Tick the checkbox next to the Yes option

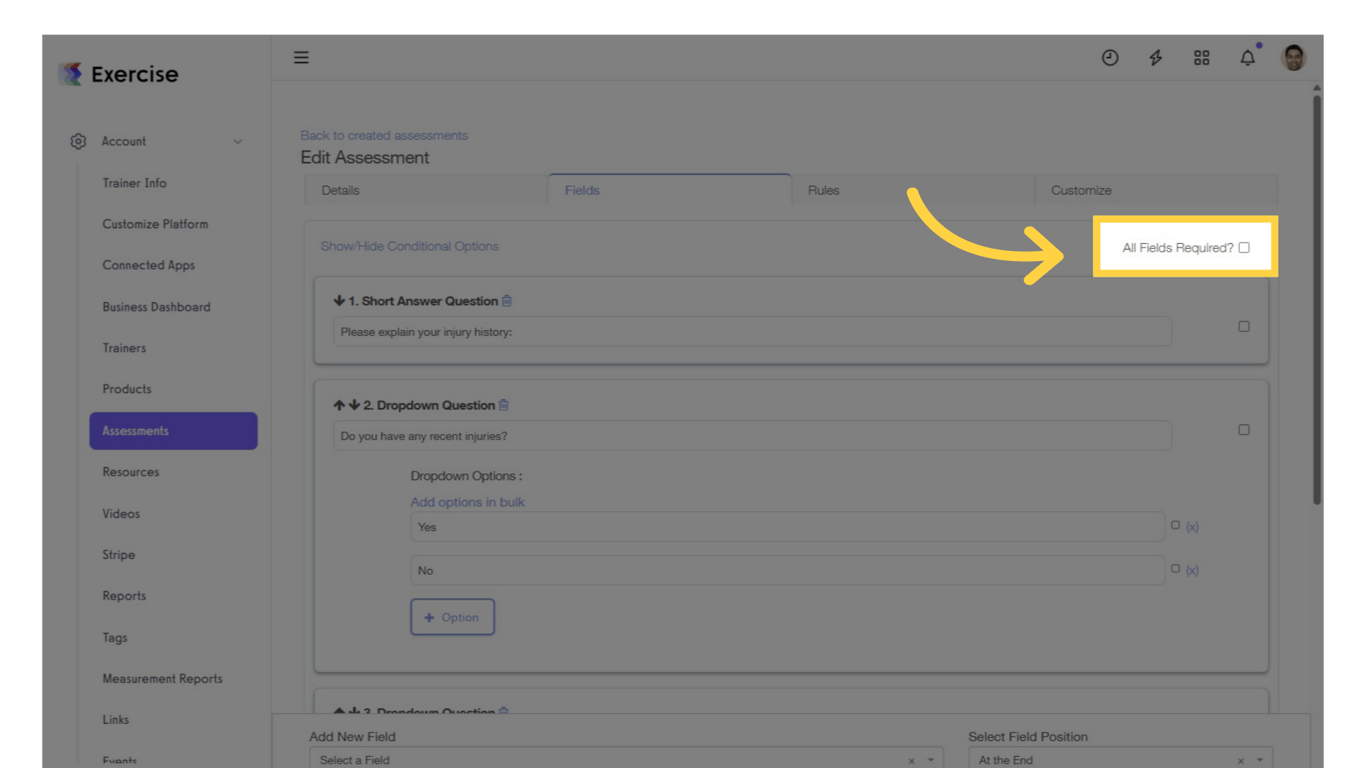coord(1175,524)
